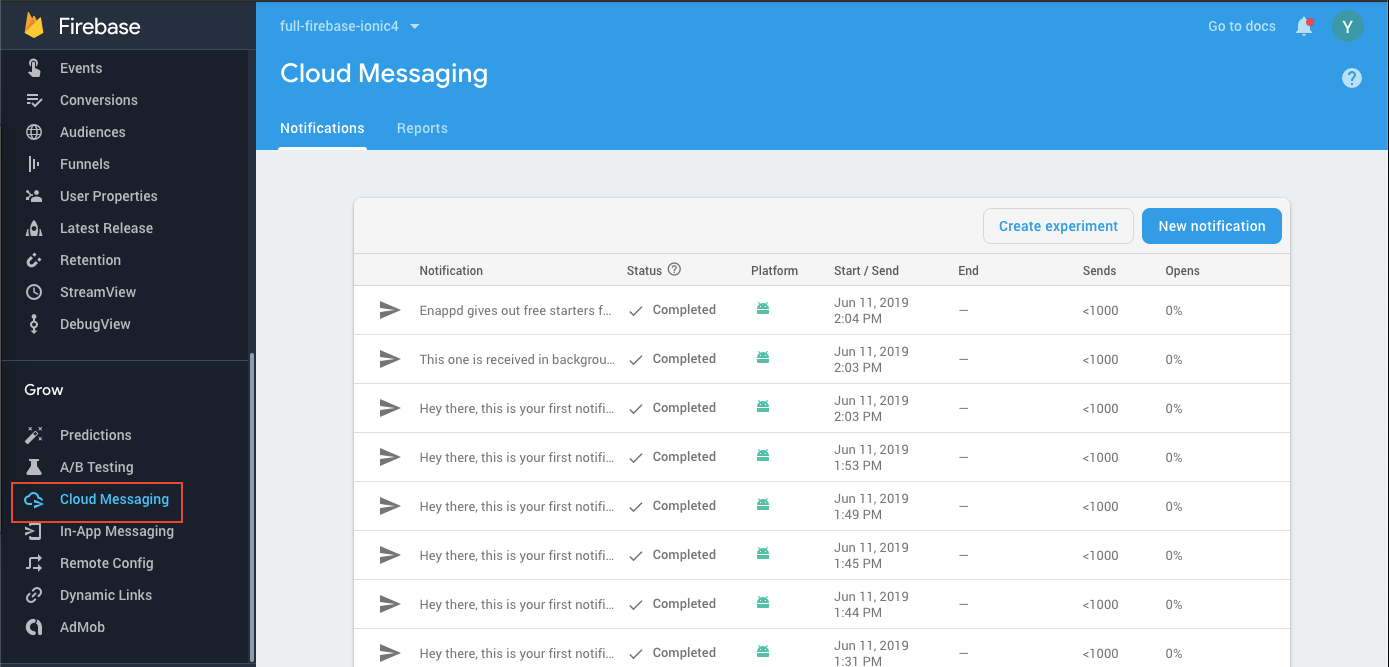The image size is (1389, 667).
Task: Click Android icon in the 2:04 PM row
Action: tap(763, 309)
